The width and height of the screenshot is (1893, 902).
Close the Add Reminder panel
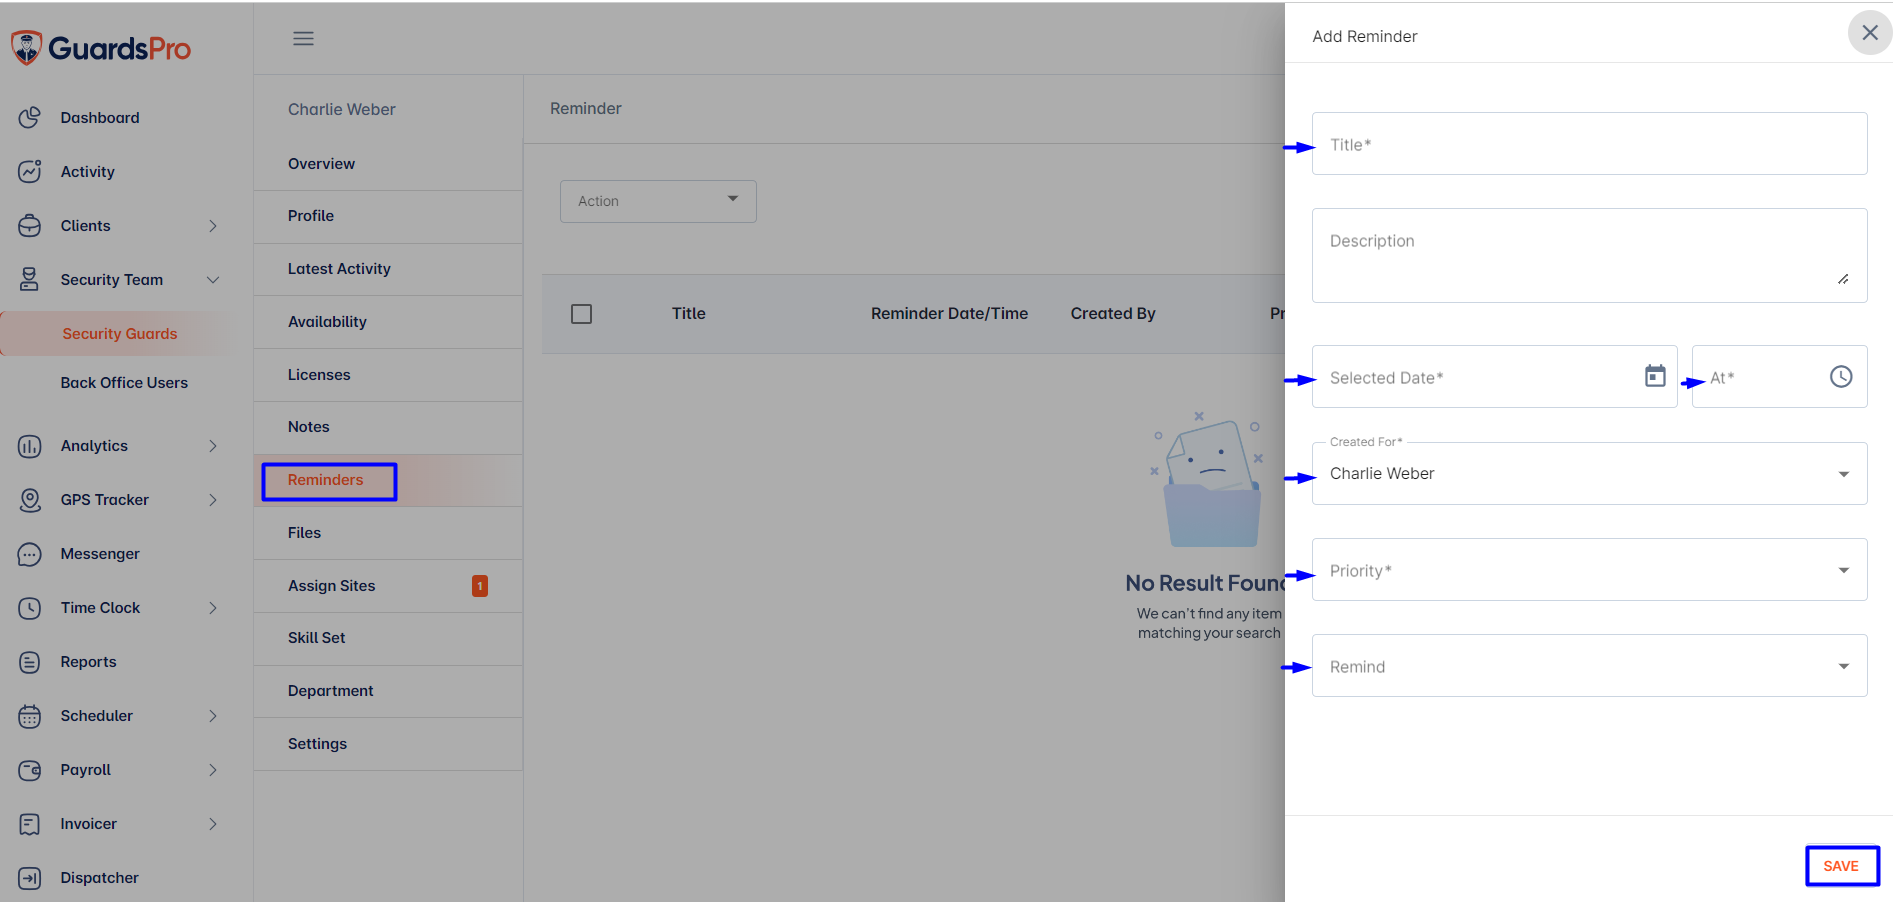tap(1869, 33)
